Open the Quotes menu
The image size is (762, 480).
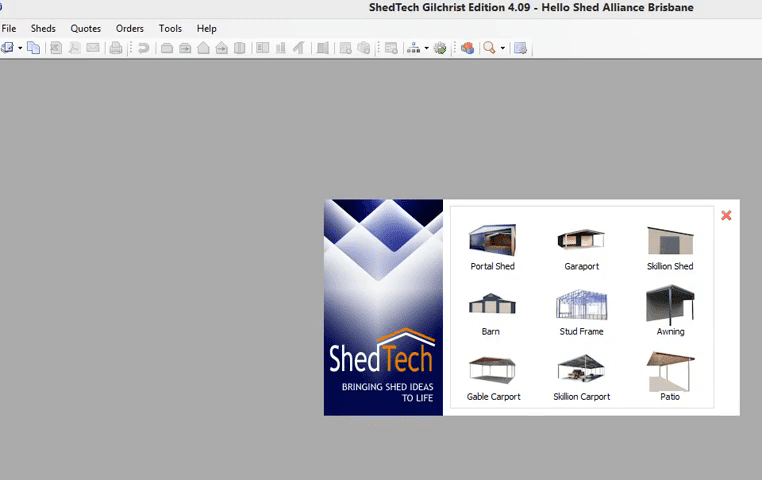(86, 29)
